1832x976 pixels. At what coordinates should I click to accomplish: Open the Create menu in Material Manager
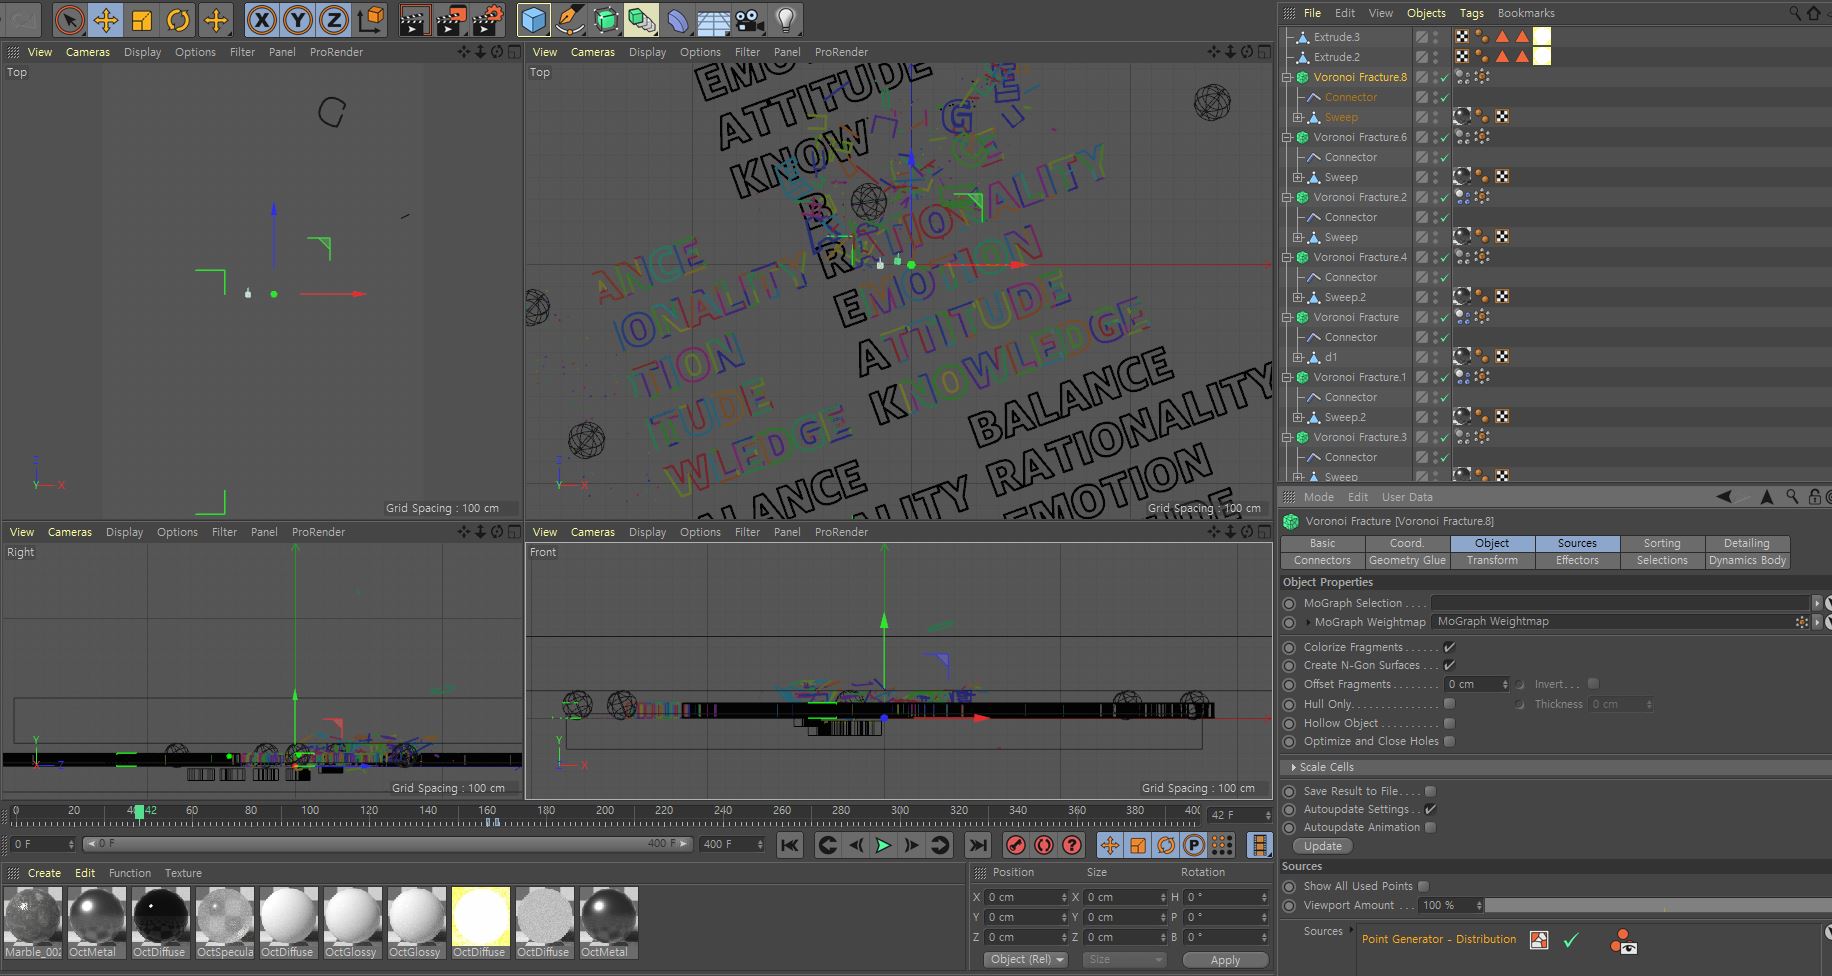44,873
